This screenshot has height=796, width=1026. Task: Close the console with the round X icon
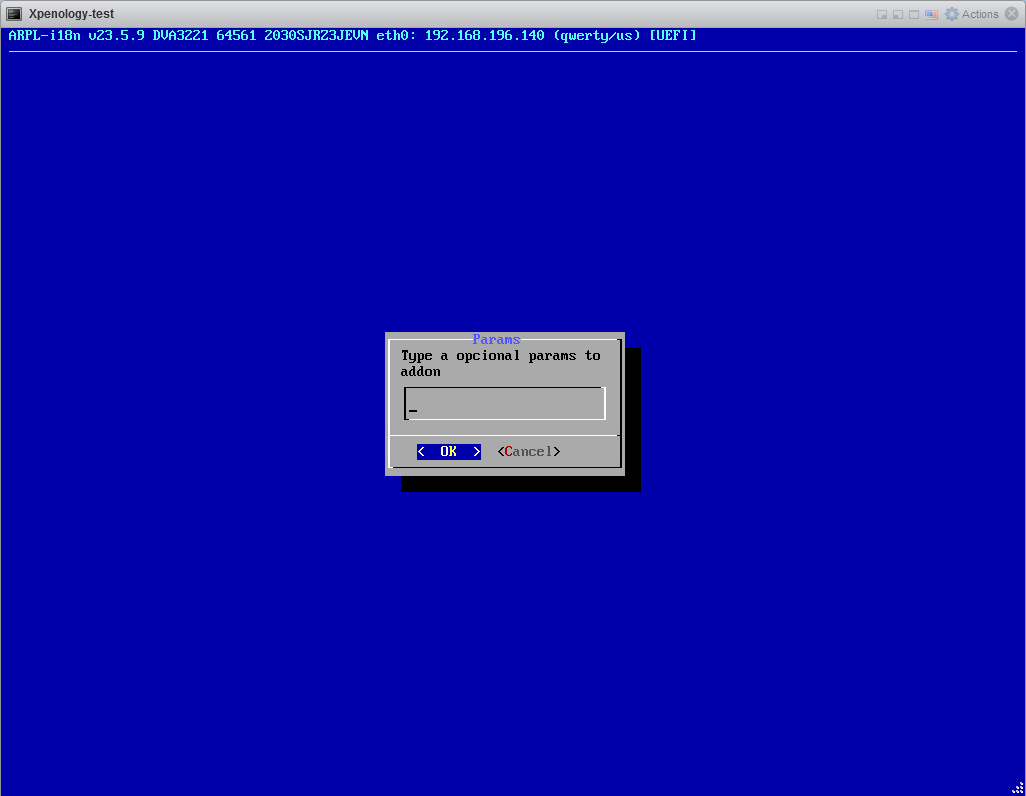coord(1012,14)
